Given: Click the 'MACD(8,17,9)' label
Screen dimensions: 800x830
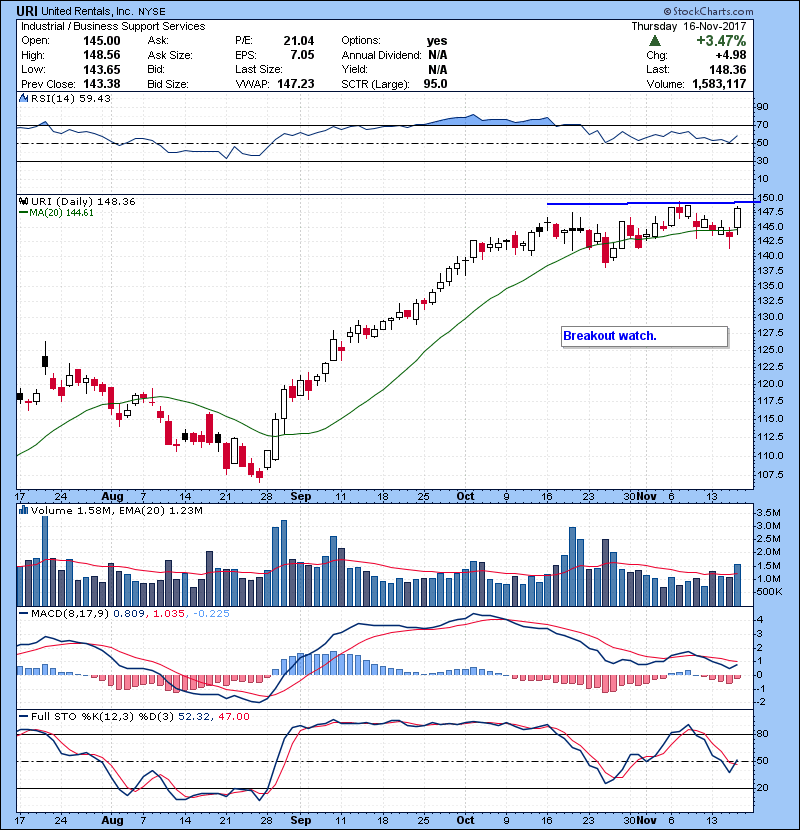Looking at the screenshot, I should click(x=70, y=614).
